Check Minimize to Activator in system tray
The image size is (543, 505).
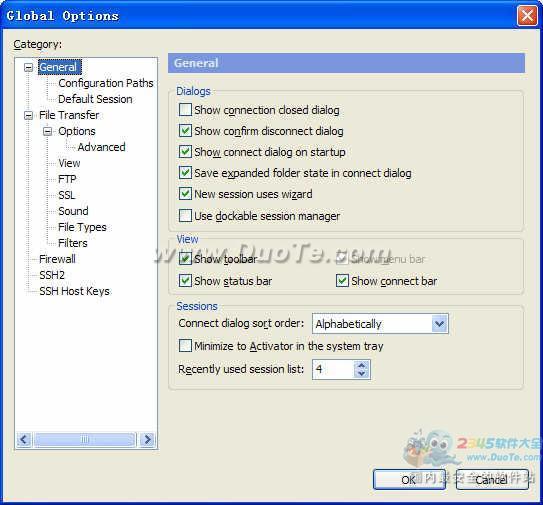point(185,346)
